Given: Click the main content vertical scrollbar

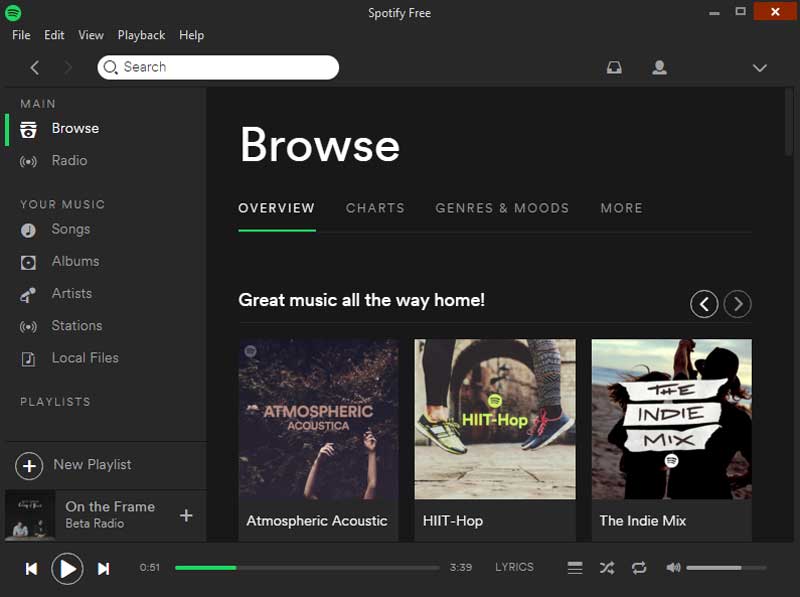Looking at the screenshot, I should (789, 122).
